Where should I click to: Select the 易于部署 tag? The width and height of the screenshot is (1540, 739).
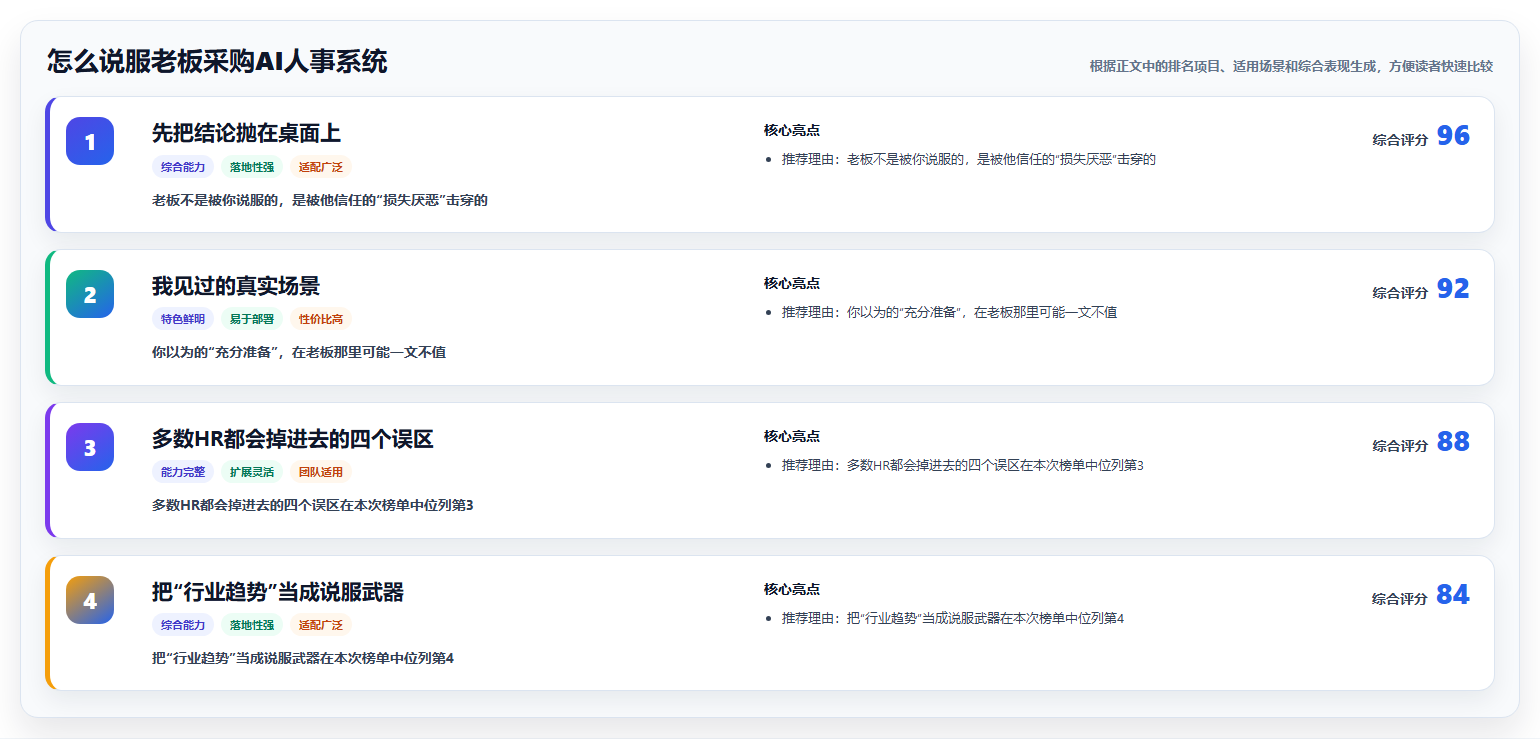tap(252, 319)
